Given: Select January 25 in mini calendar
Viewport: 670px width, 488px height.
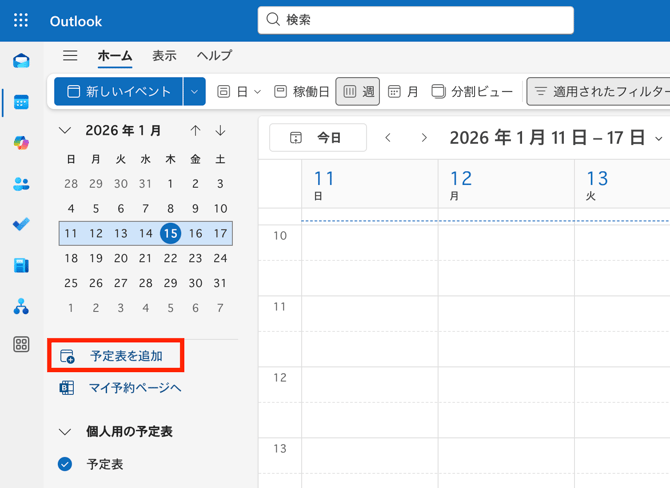Looking at the screenshot, I should click(71, 283).
